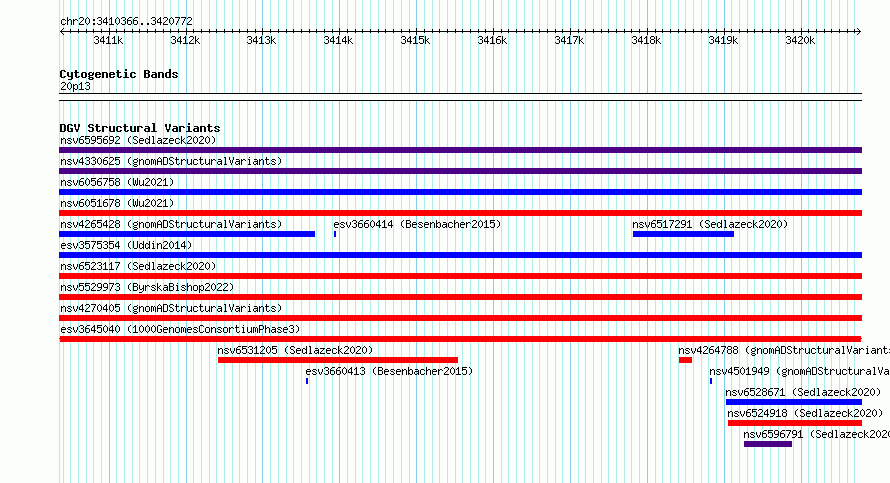Click the 3412k ruler position
Viewport: 890px width, 483px height.
pos(185,40)
